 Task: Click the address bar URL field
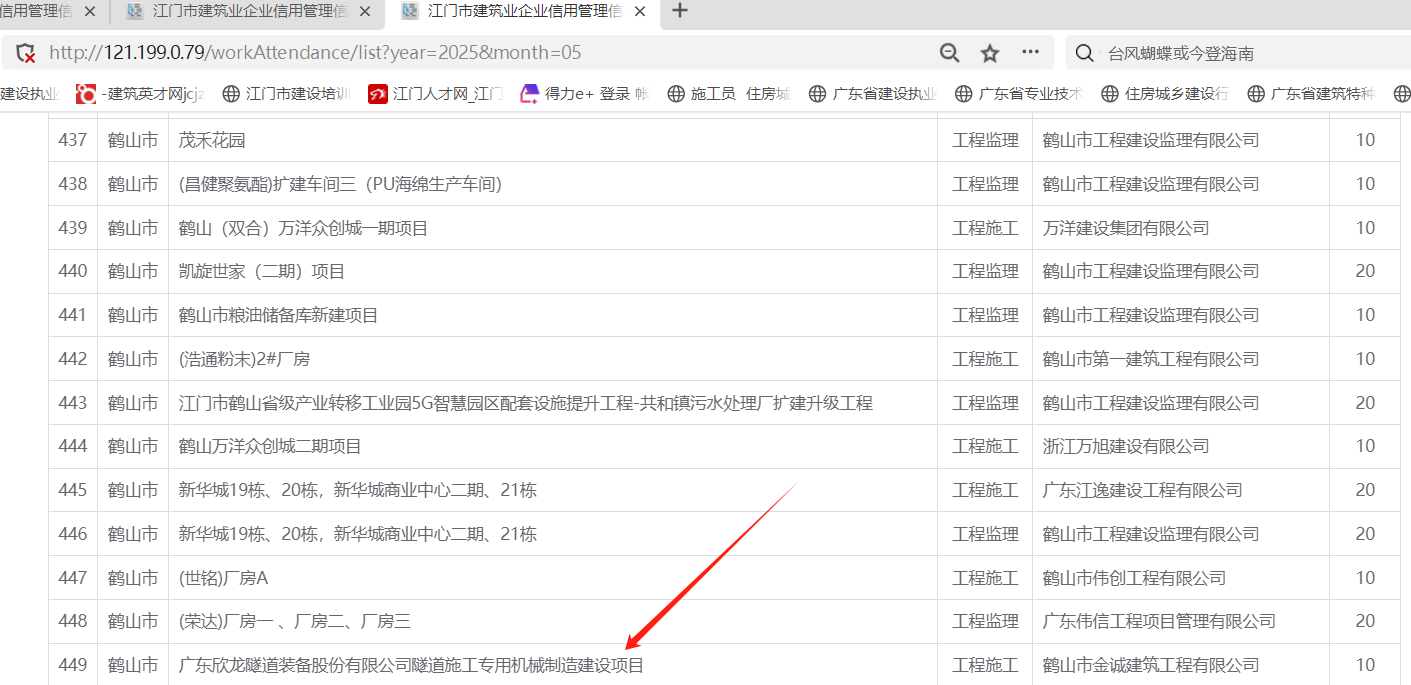(480, 53)
